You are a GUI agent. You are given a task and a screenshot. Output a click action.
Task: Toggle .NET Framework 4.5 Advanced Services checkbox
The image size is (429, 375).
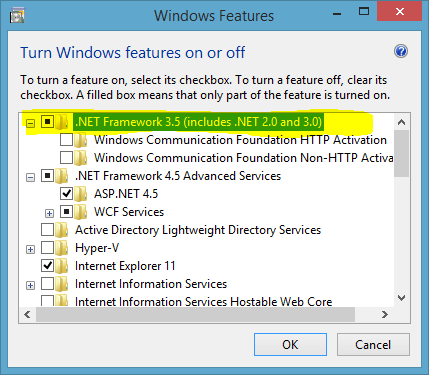(x=47, y=176)
